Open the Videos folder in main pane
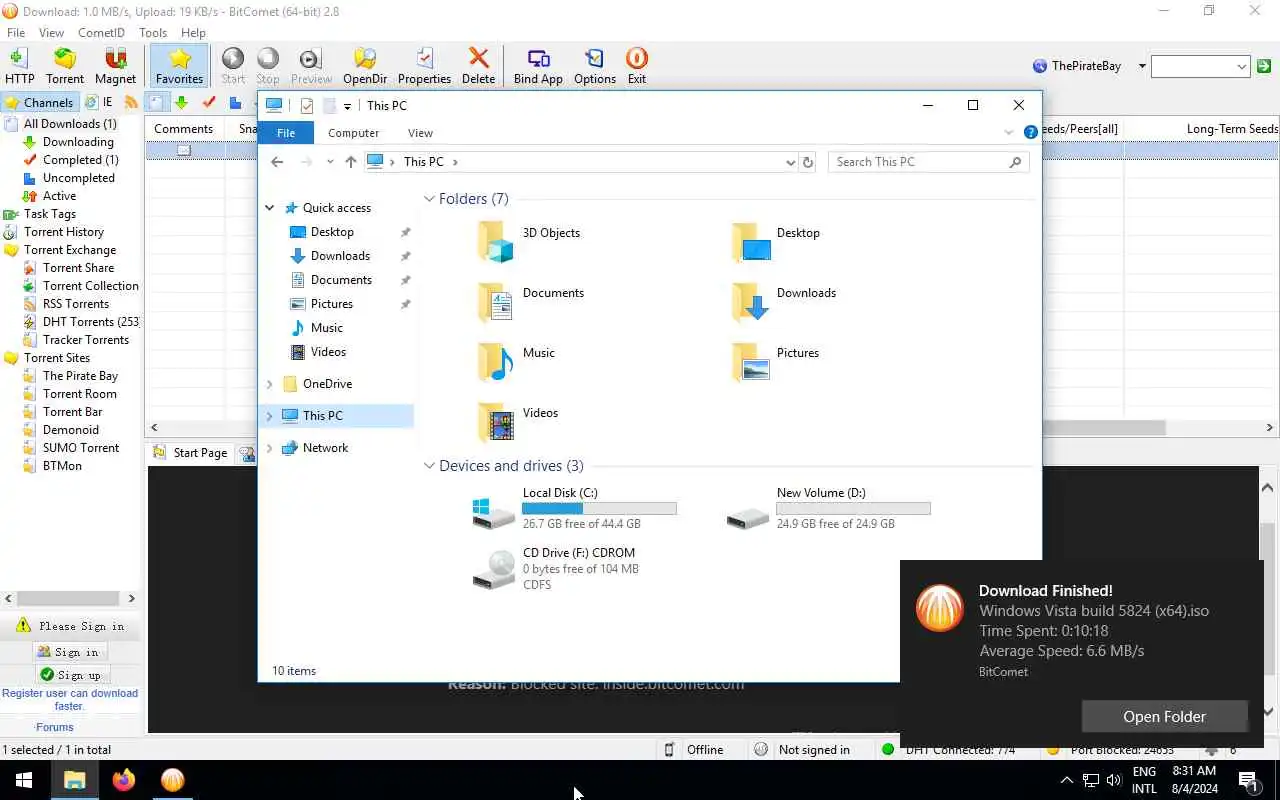This screenshot has height=800, width=1280. (x=518, y=420)
